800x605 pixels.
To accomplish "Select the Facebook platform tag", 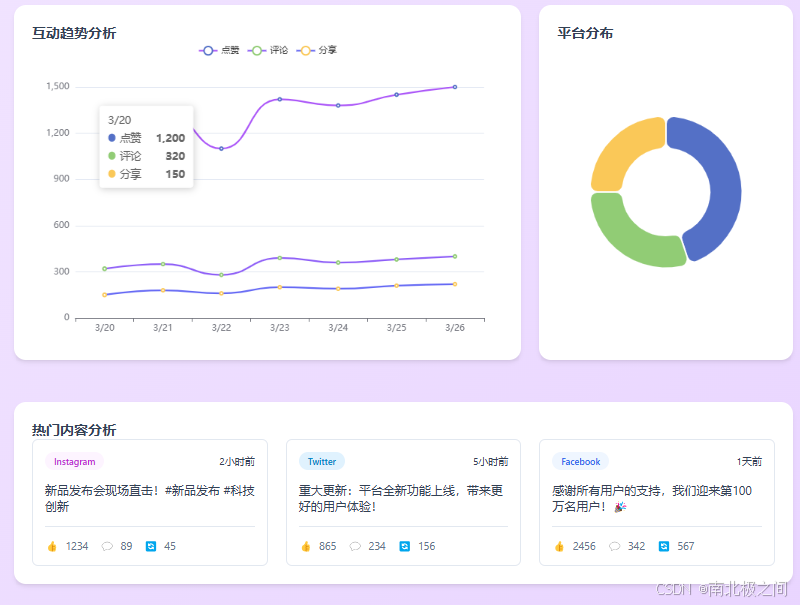I will [x=581, y=462].
